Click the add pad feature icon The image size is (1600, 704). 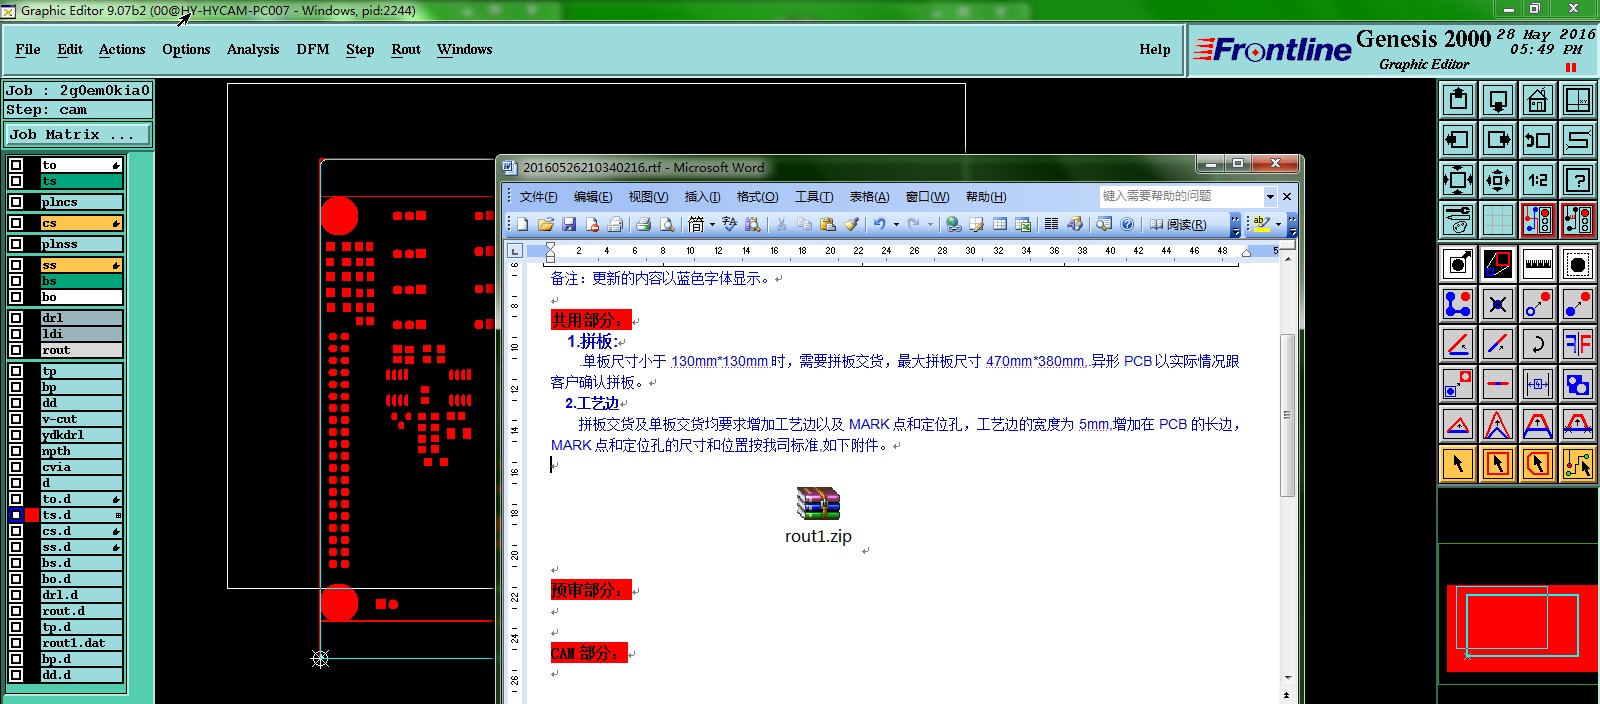tap(1458, 264)
